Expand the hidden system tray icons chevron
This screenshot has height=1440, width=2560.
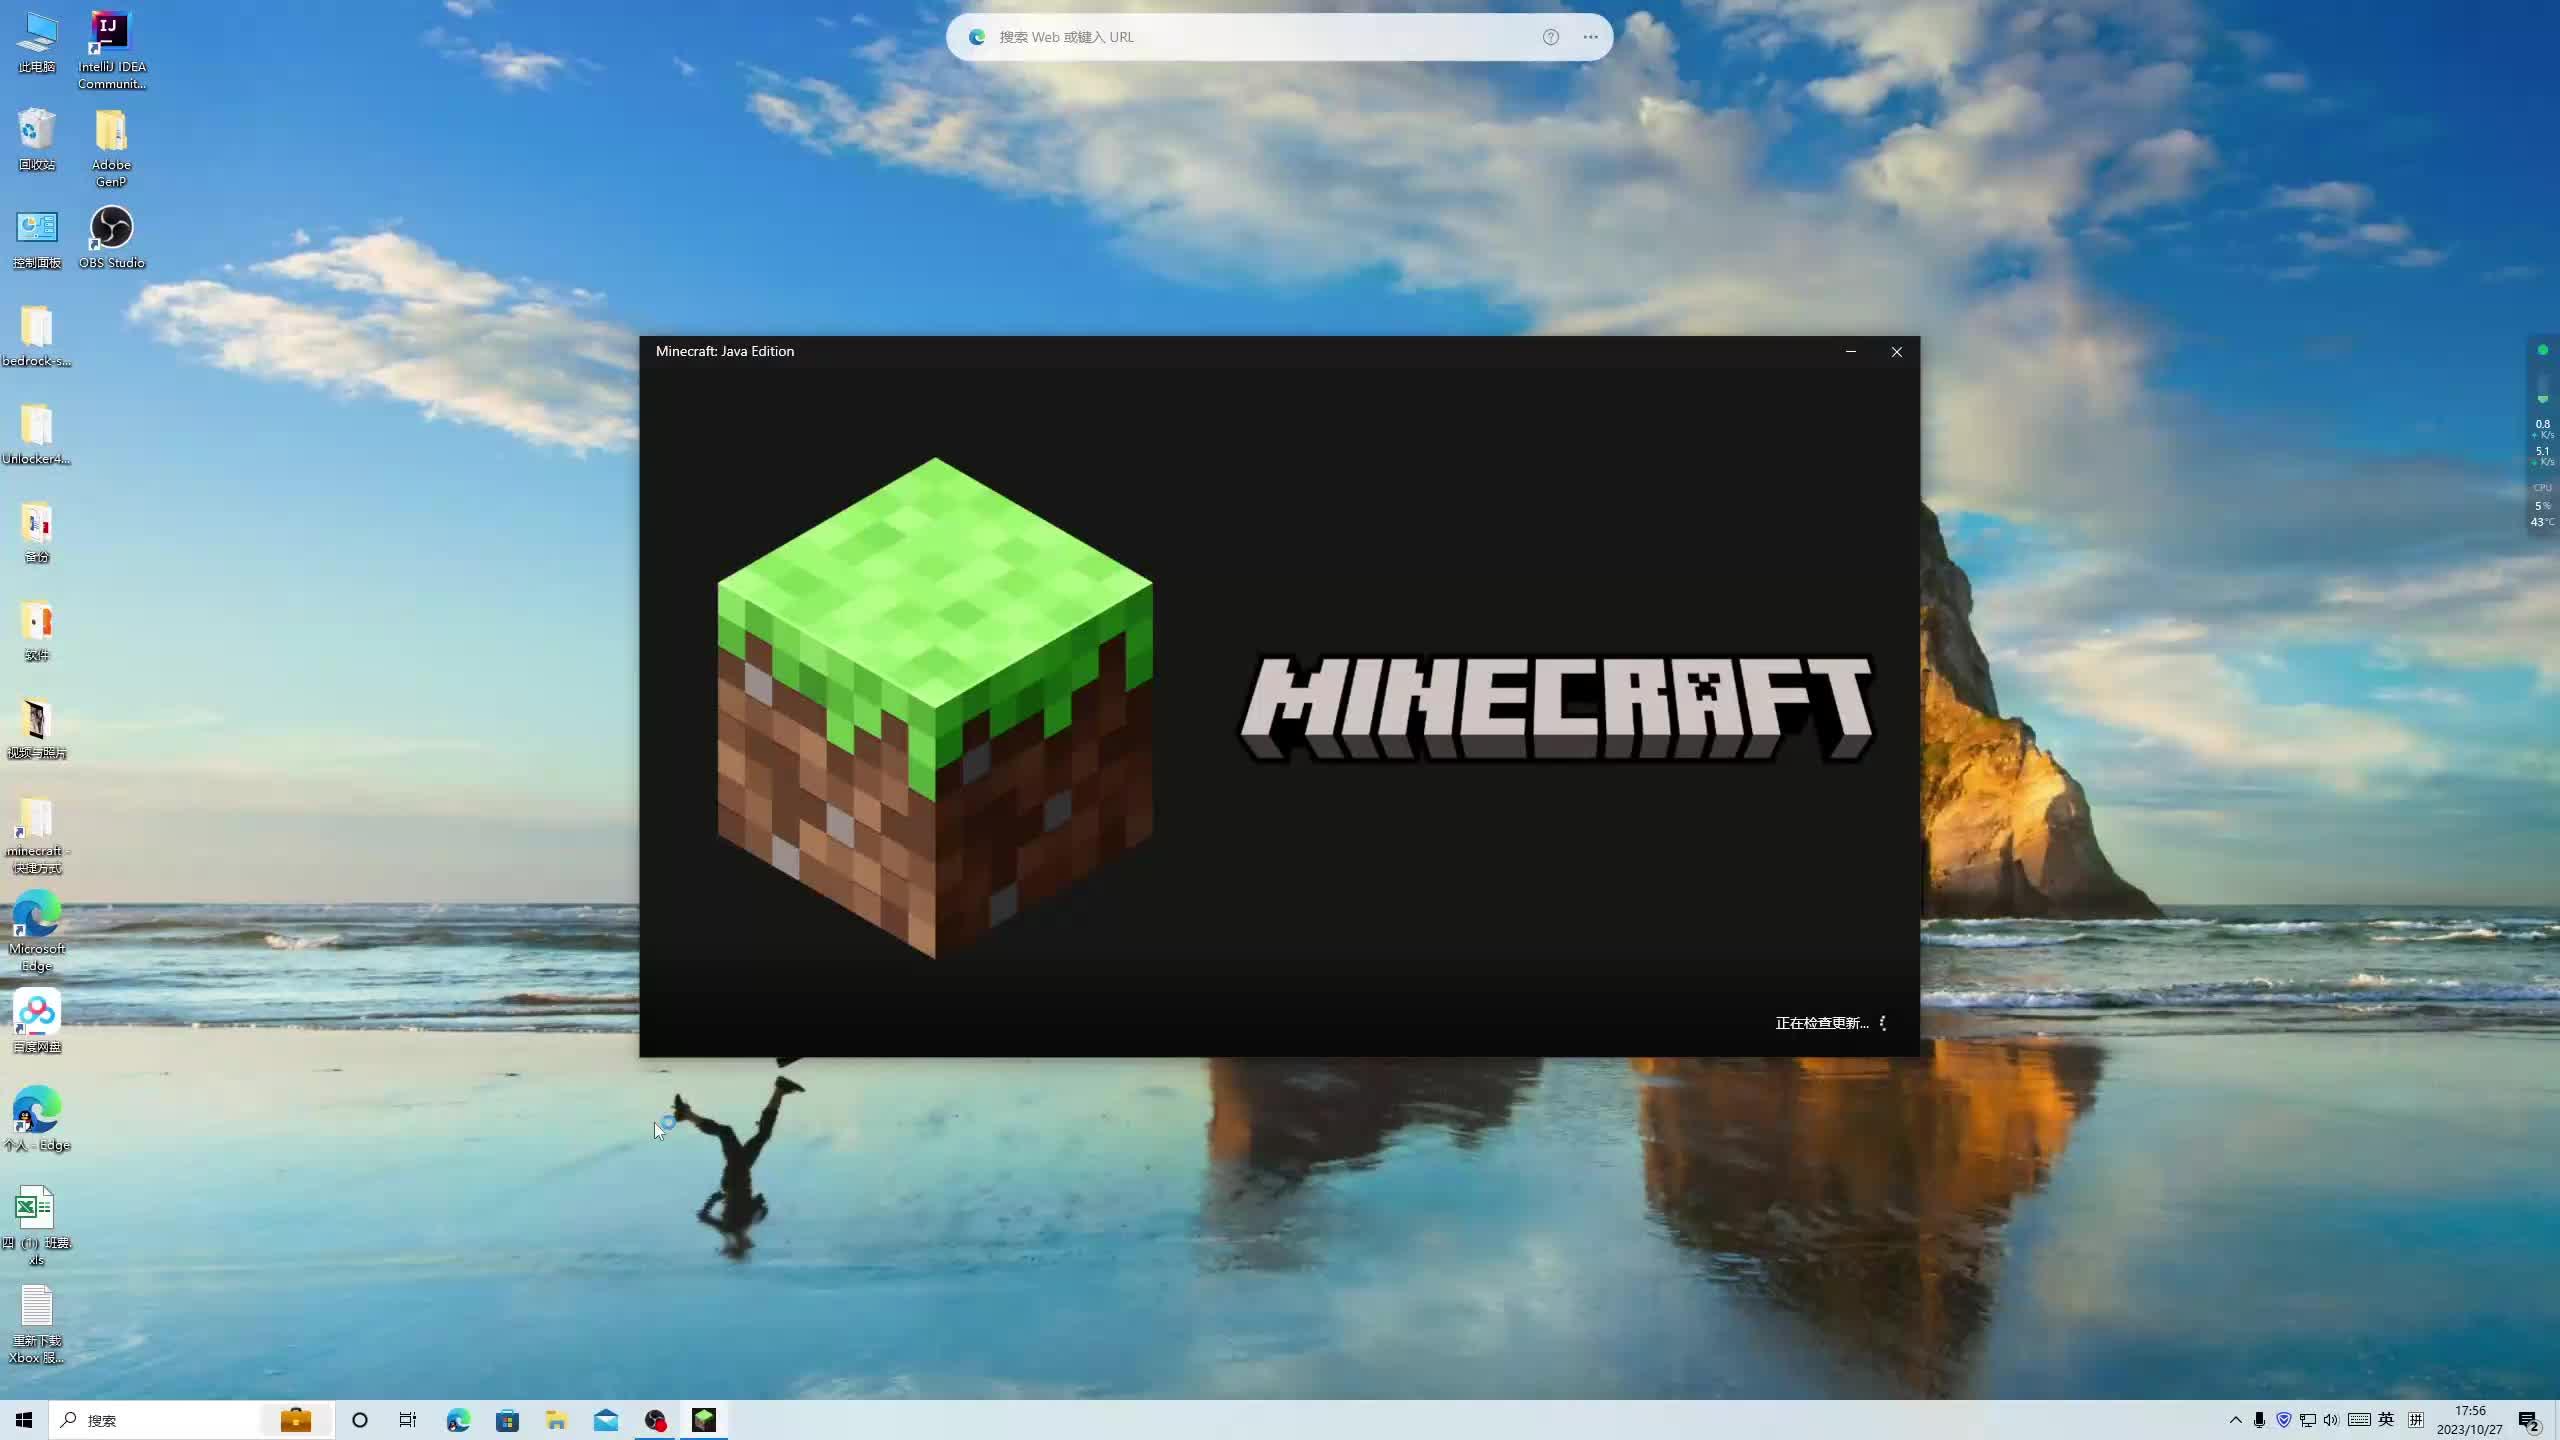click(2236, 1420)
